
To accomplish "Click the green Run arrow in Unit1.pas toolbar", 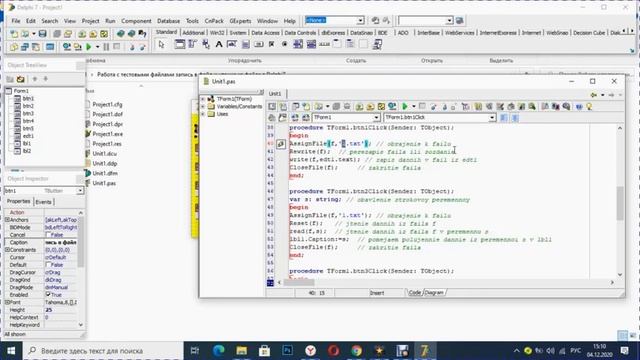I will (x=404, y=107).
